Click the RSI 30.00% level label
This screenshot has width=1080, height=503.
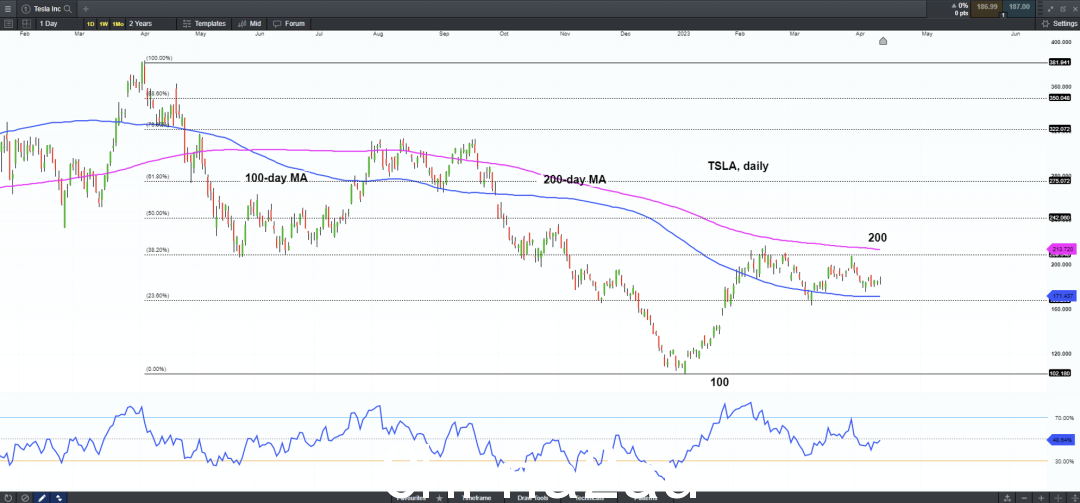click(1063, 461)
